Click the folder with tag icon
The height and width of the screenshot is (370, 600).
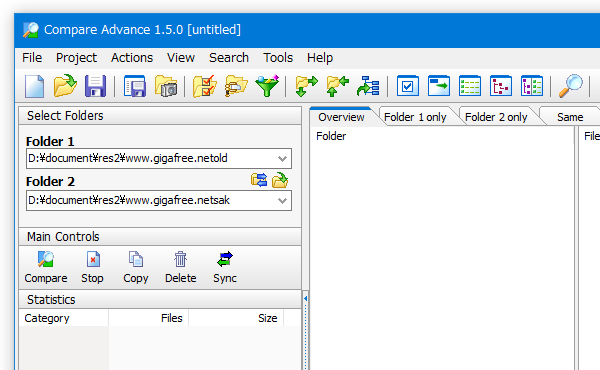[236, 86]
